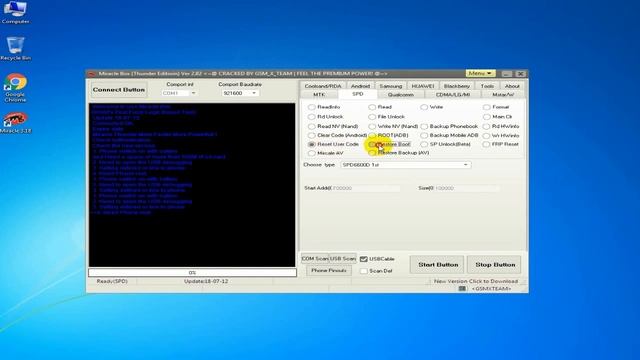Click the small icon beside GSMXTEAM
This screenshot has height=360, width=640.
click(x=462, y=289)
